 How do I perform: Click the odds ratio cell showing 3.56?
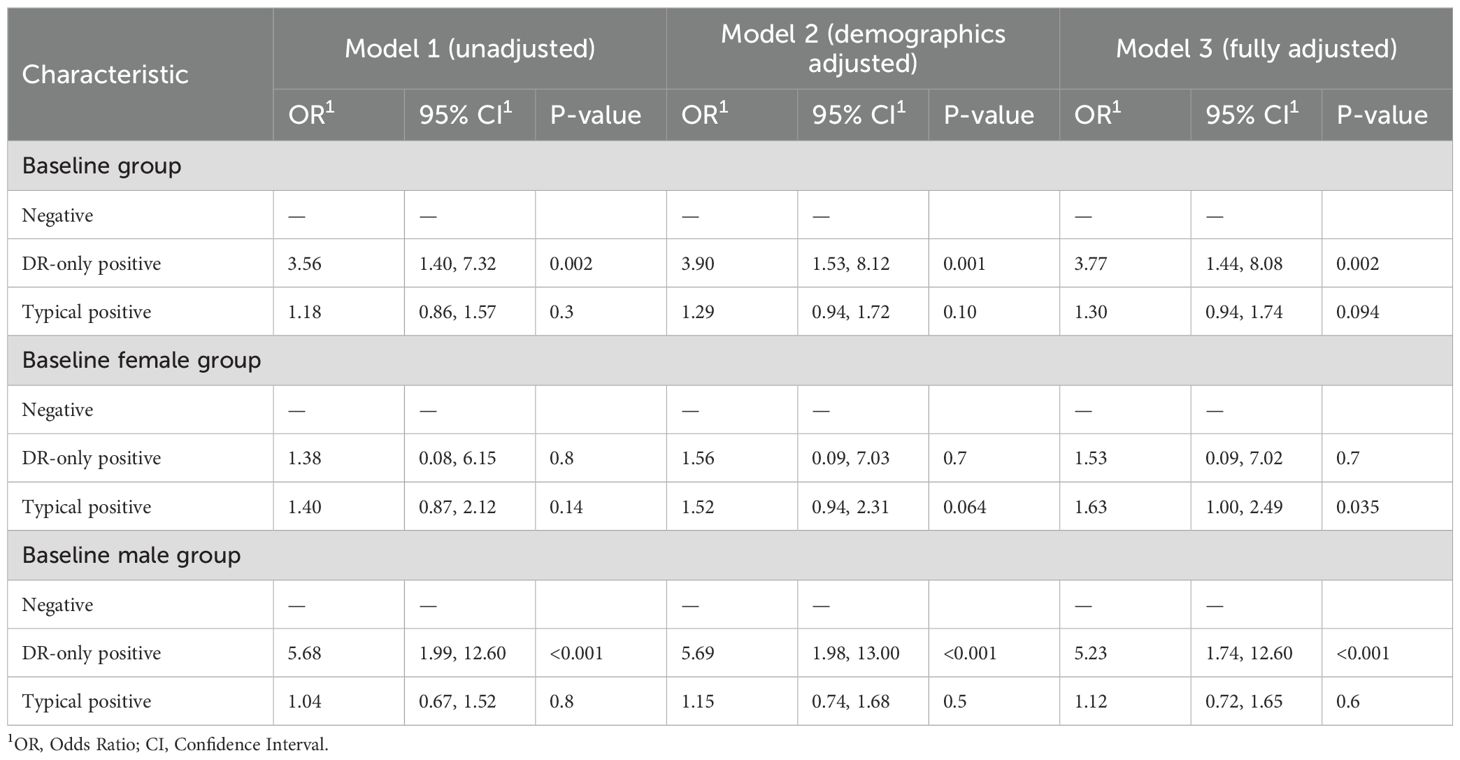pos(298,264)
